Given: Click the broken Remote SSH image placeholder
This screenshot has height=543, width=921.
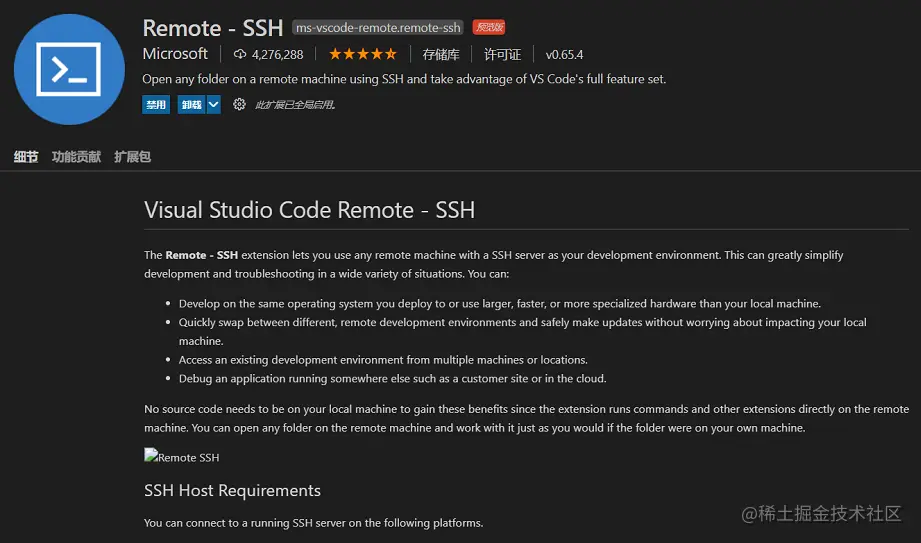Looking at the screenshot, I should pyautogui.click(x=182, y=457).
